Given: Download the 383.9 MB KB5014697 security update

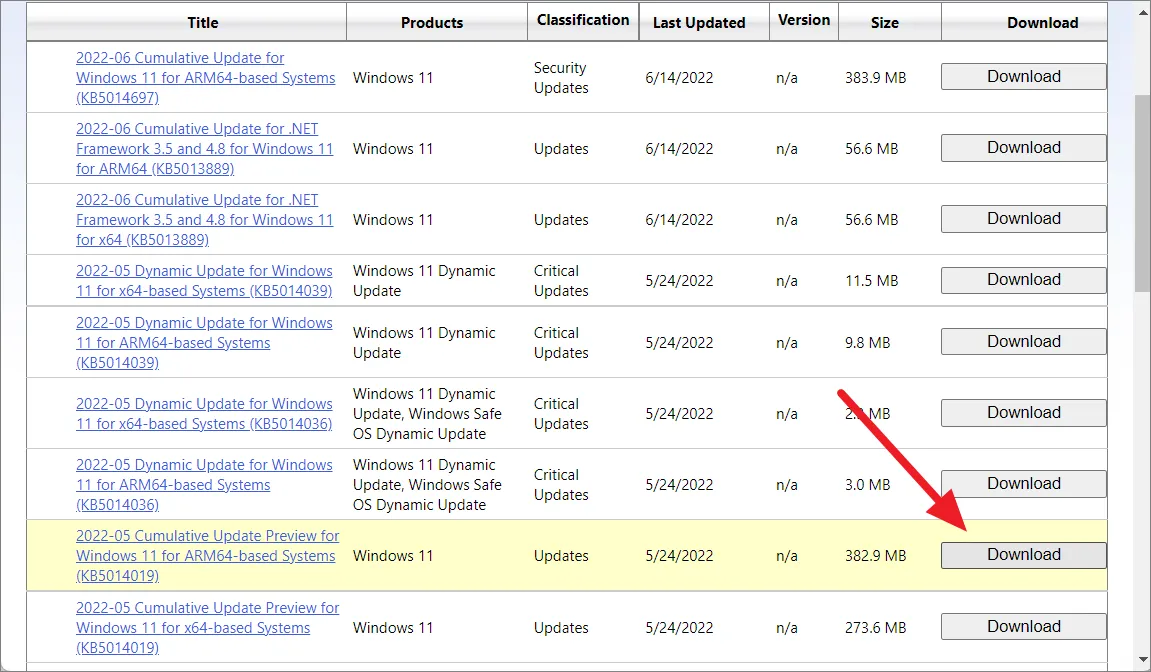Looking at the screenshot, I should tap(1023, 77).
